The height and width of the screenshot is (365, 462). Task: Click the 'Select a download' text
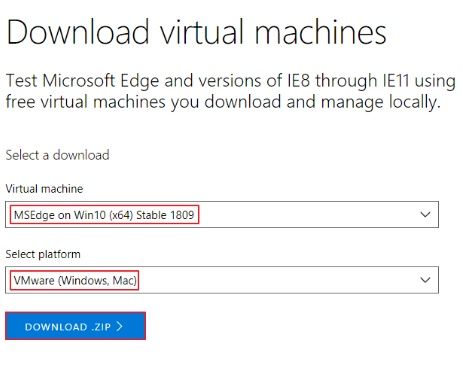click(x=57, y=155)
